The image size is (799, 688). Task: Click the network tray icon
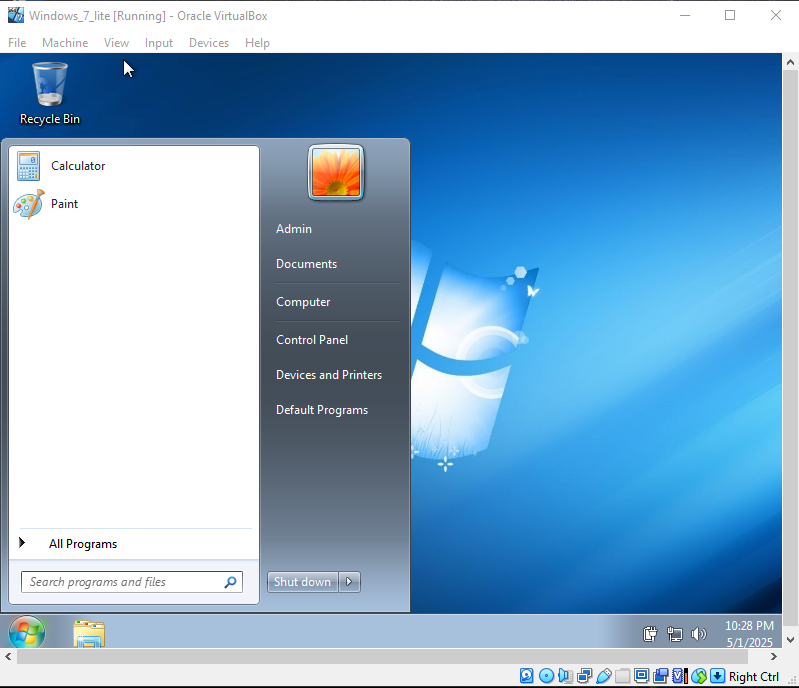click(675, 633)
